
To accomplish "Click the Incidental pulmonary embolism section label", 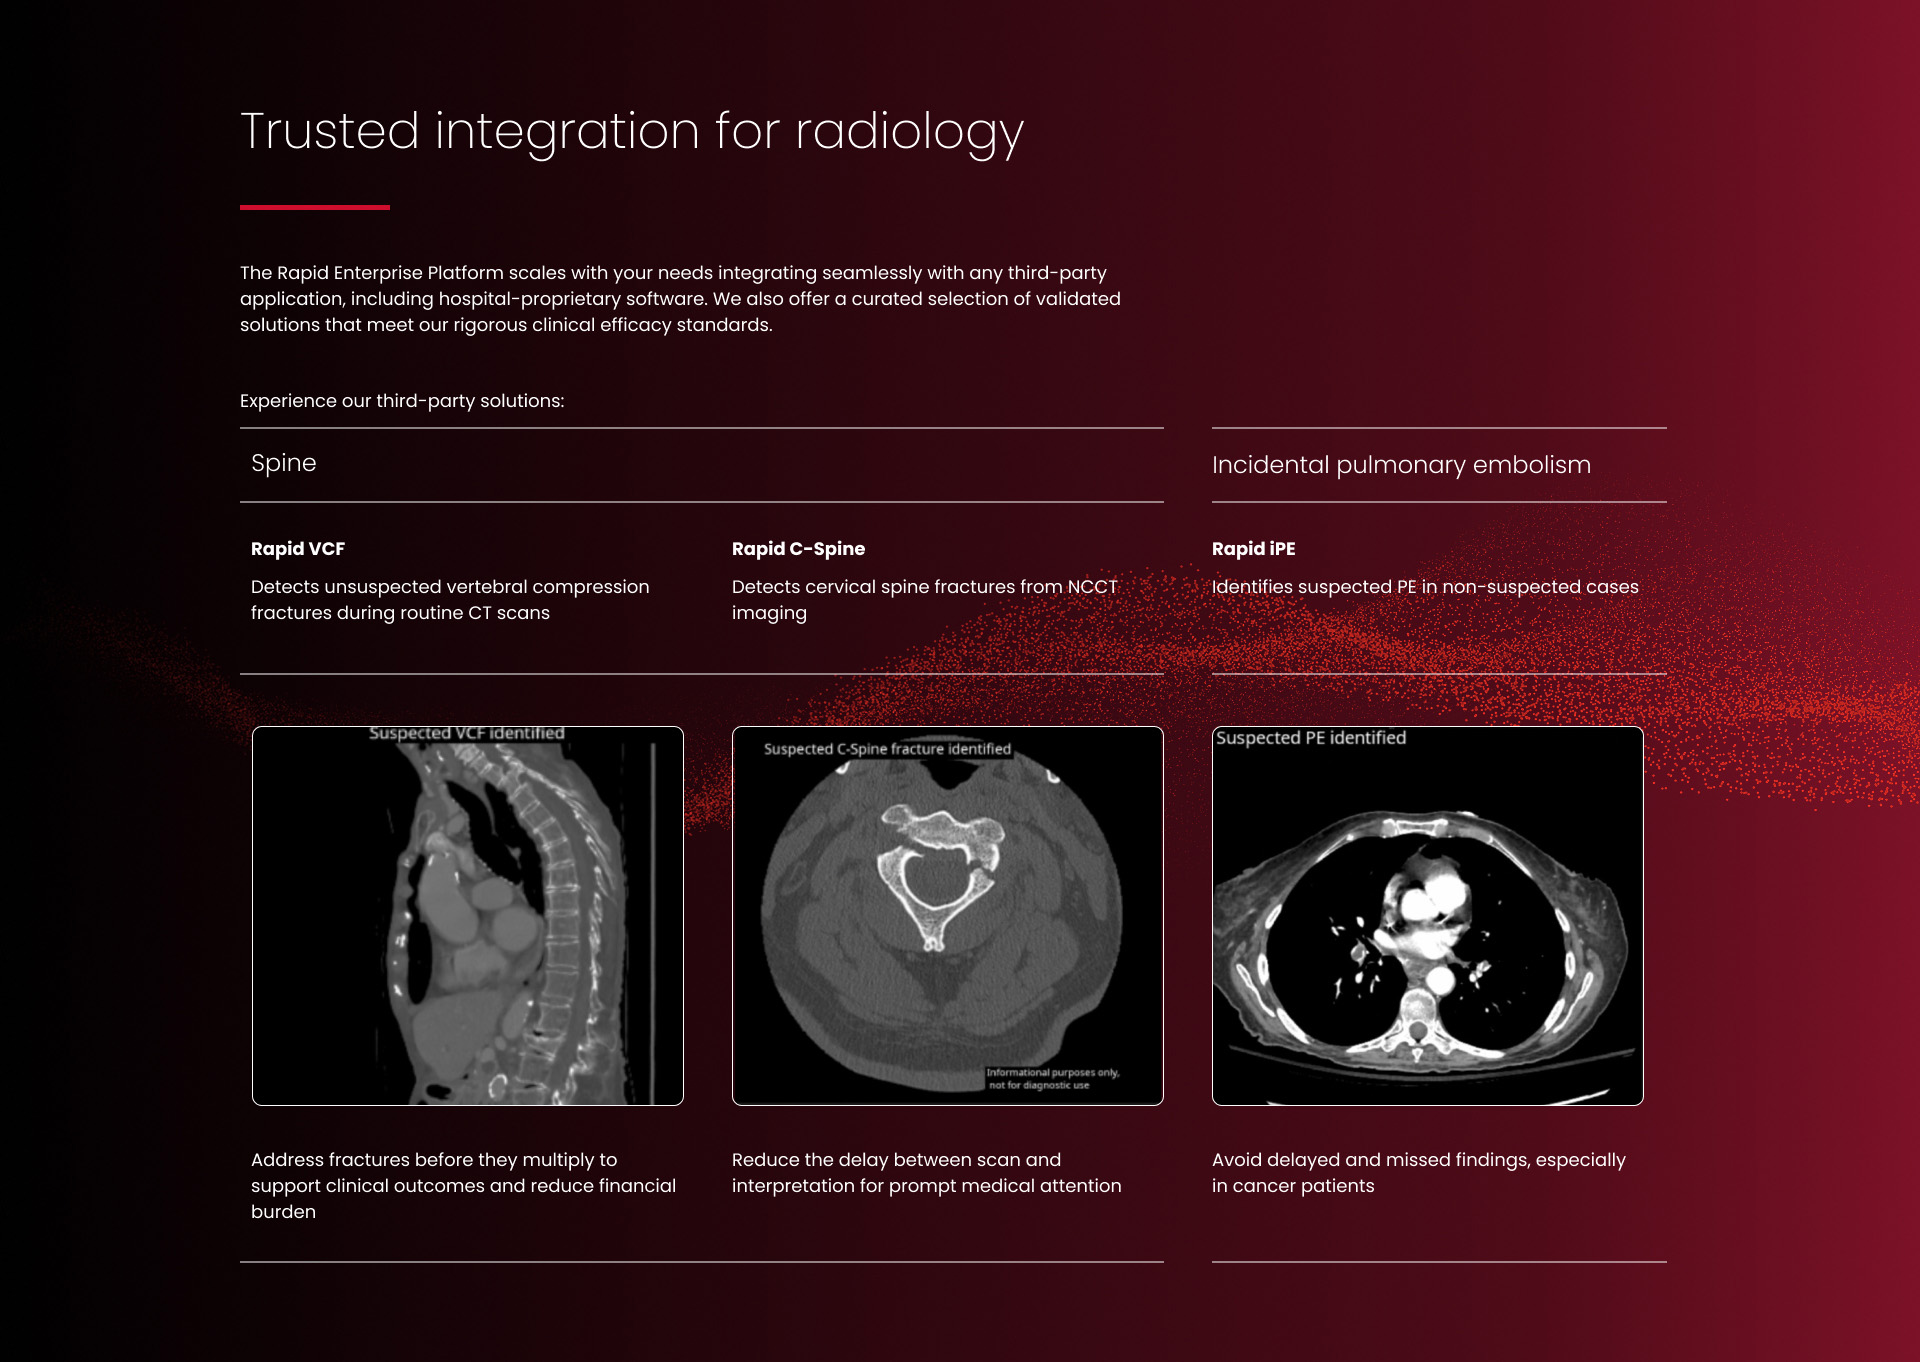I will (1401, 465).
